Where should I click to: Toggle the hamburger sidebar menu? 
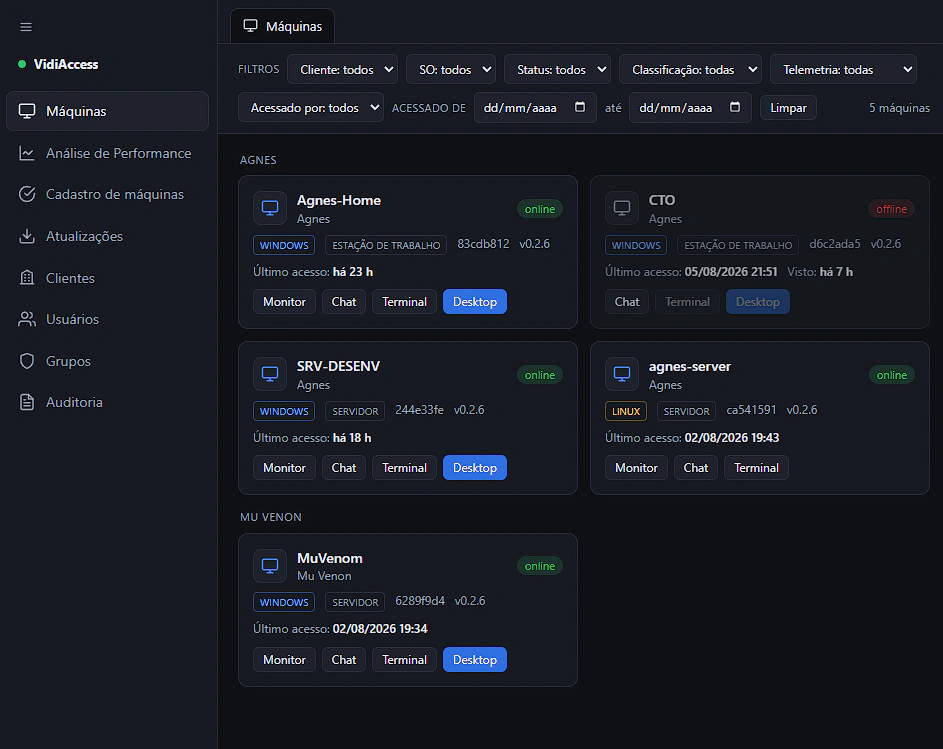26,27
